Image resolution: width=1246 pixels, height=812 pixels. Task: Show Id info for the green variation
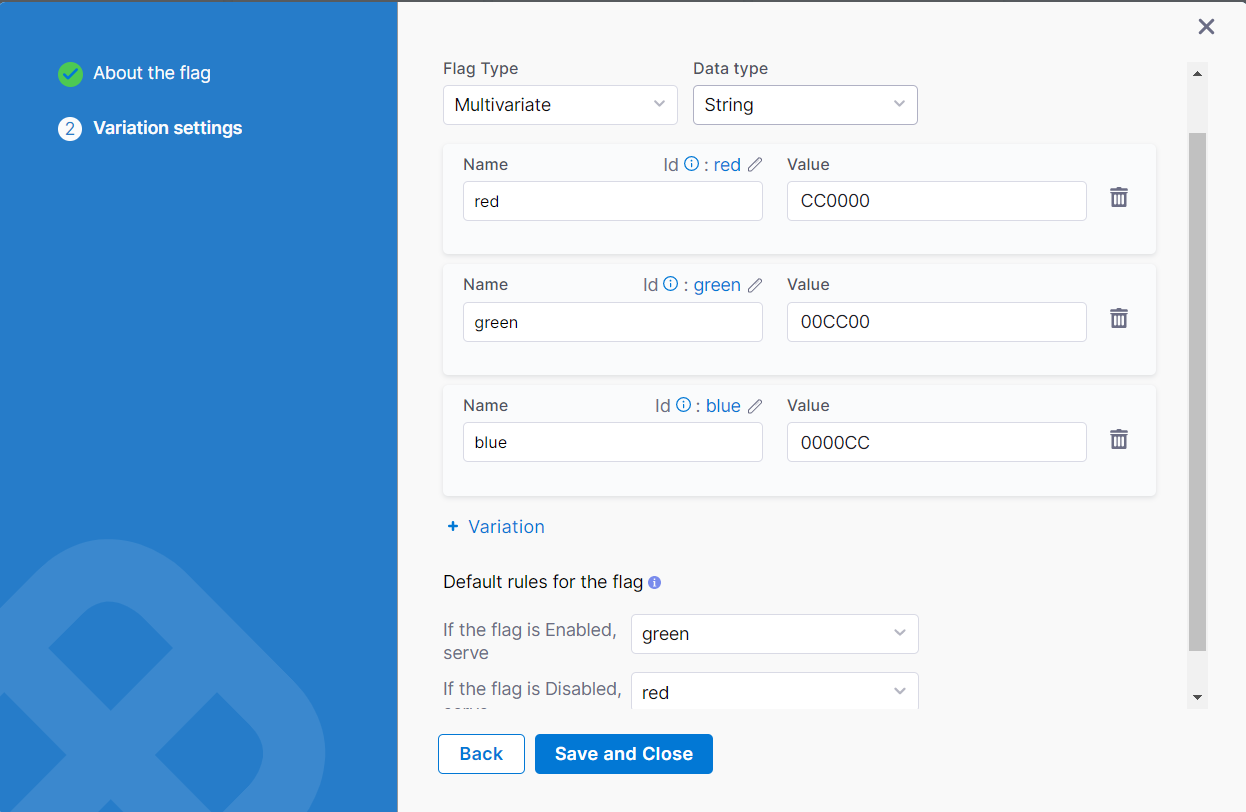[671, 284]
